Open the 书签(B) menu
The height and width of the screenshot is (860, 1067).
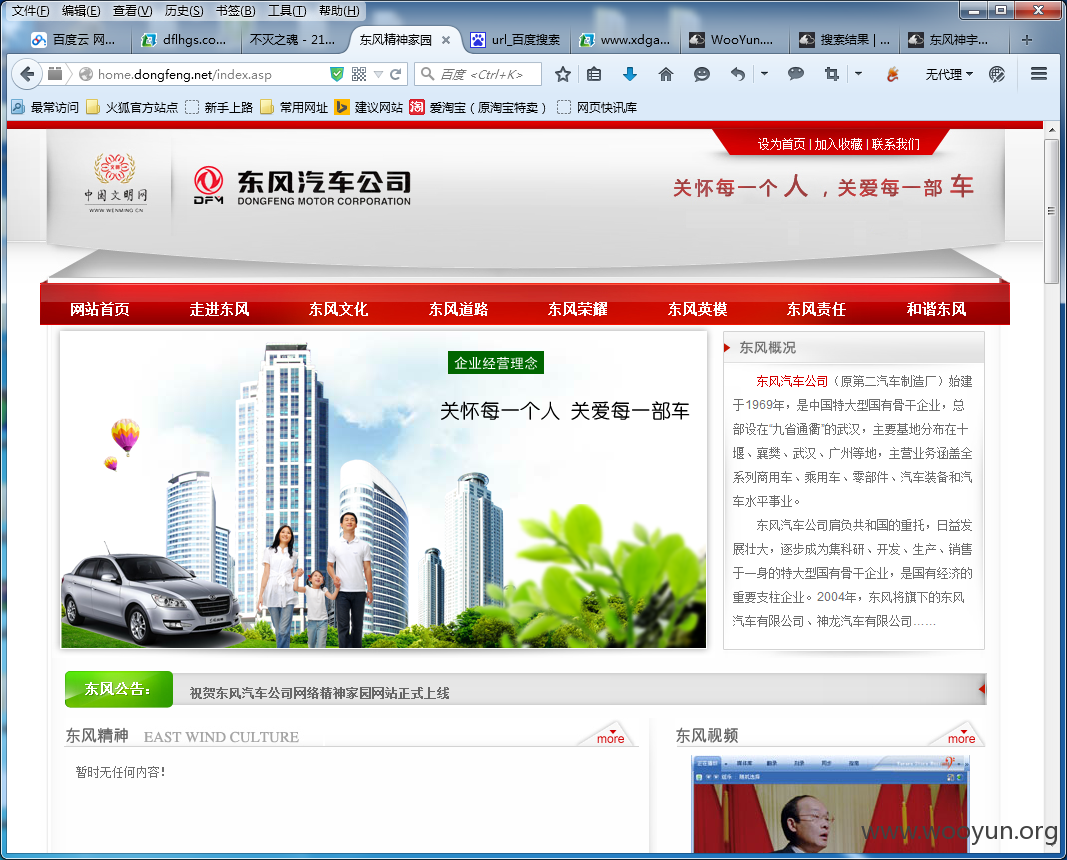pos(235,11)
